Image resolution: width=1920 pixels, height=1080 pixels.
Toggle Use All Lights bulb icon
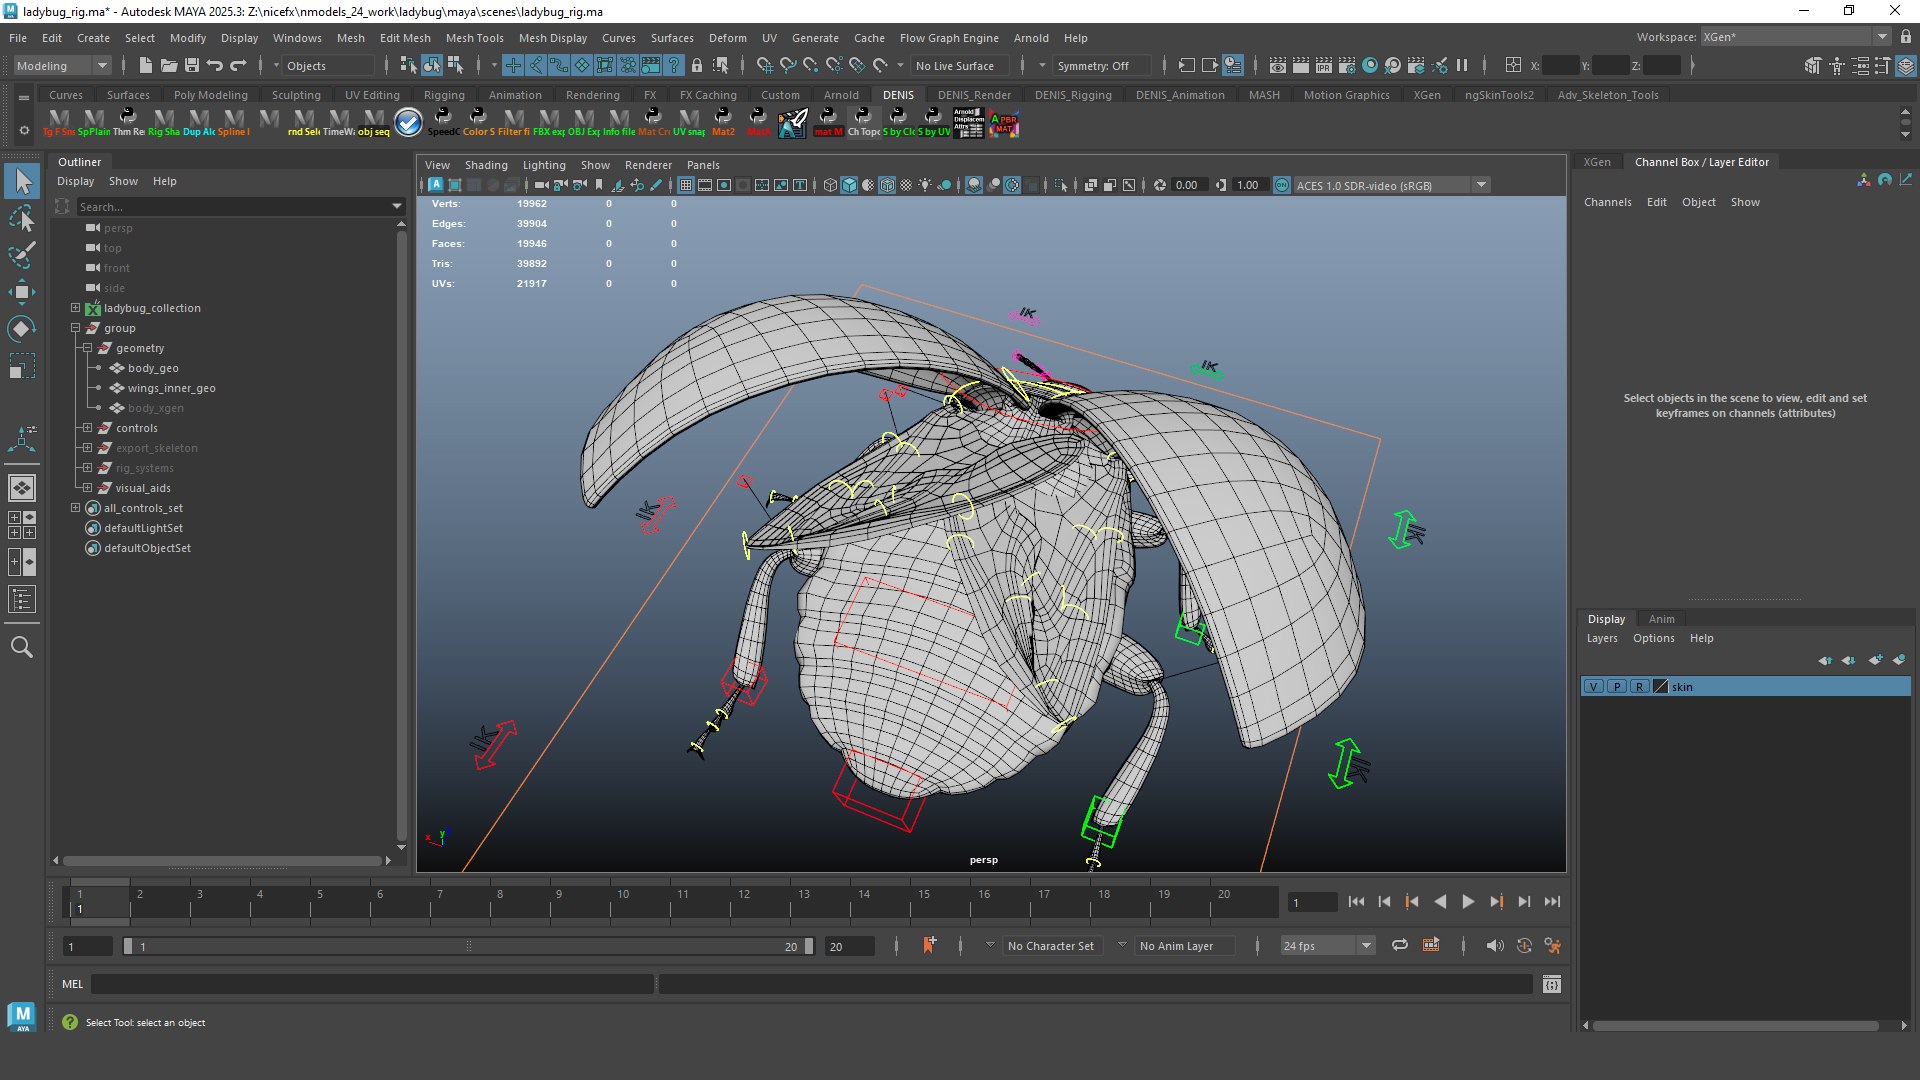coord(925,185)
